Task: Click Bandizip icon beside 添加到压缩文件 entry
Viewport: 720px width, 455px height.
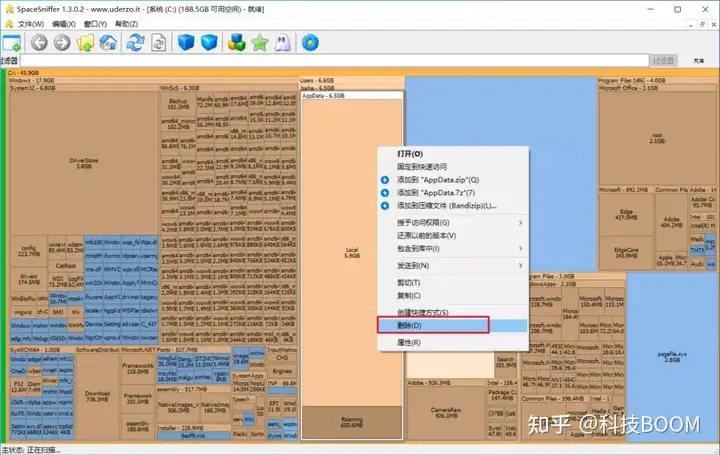Action: tap(385, 206)
